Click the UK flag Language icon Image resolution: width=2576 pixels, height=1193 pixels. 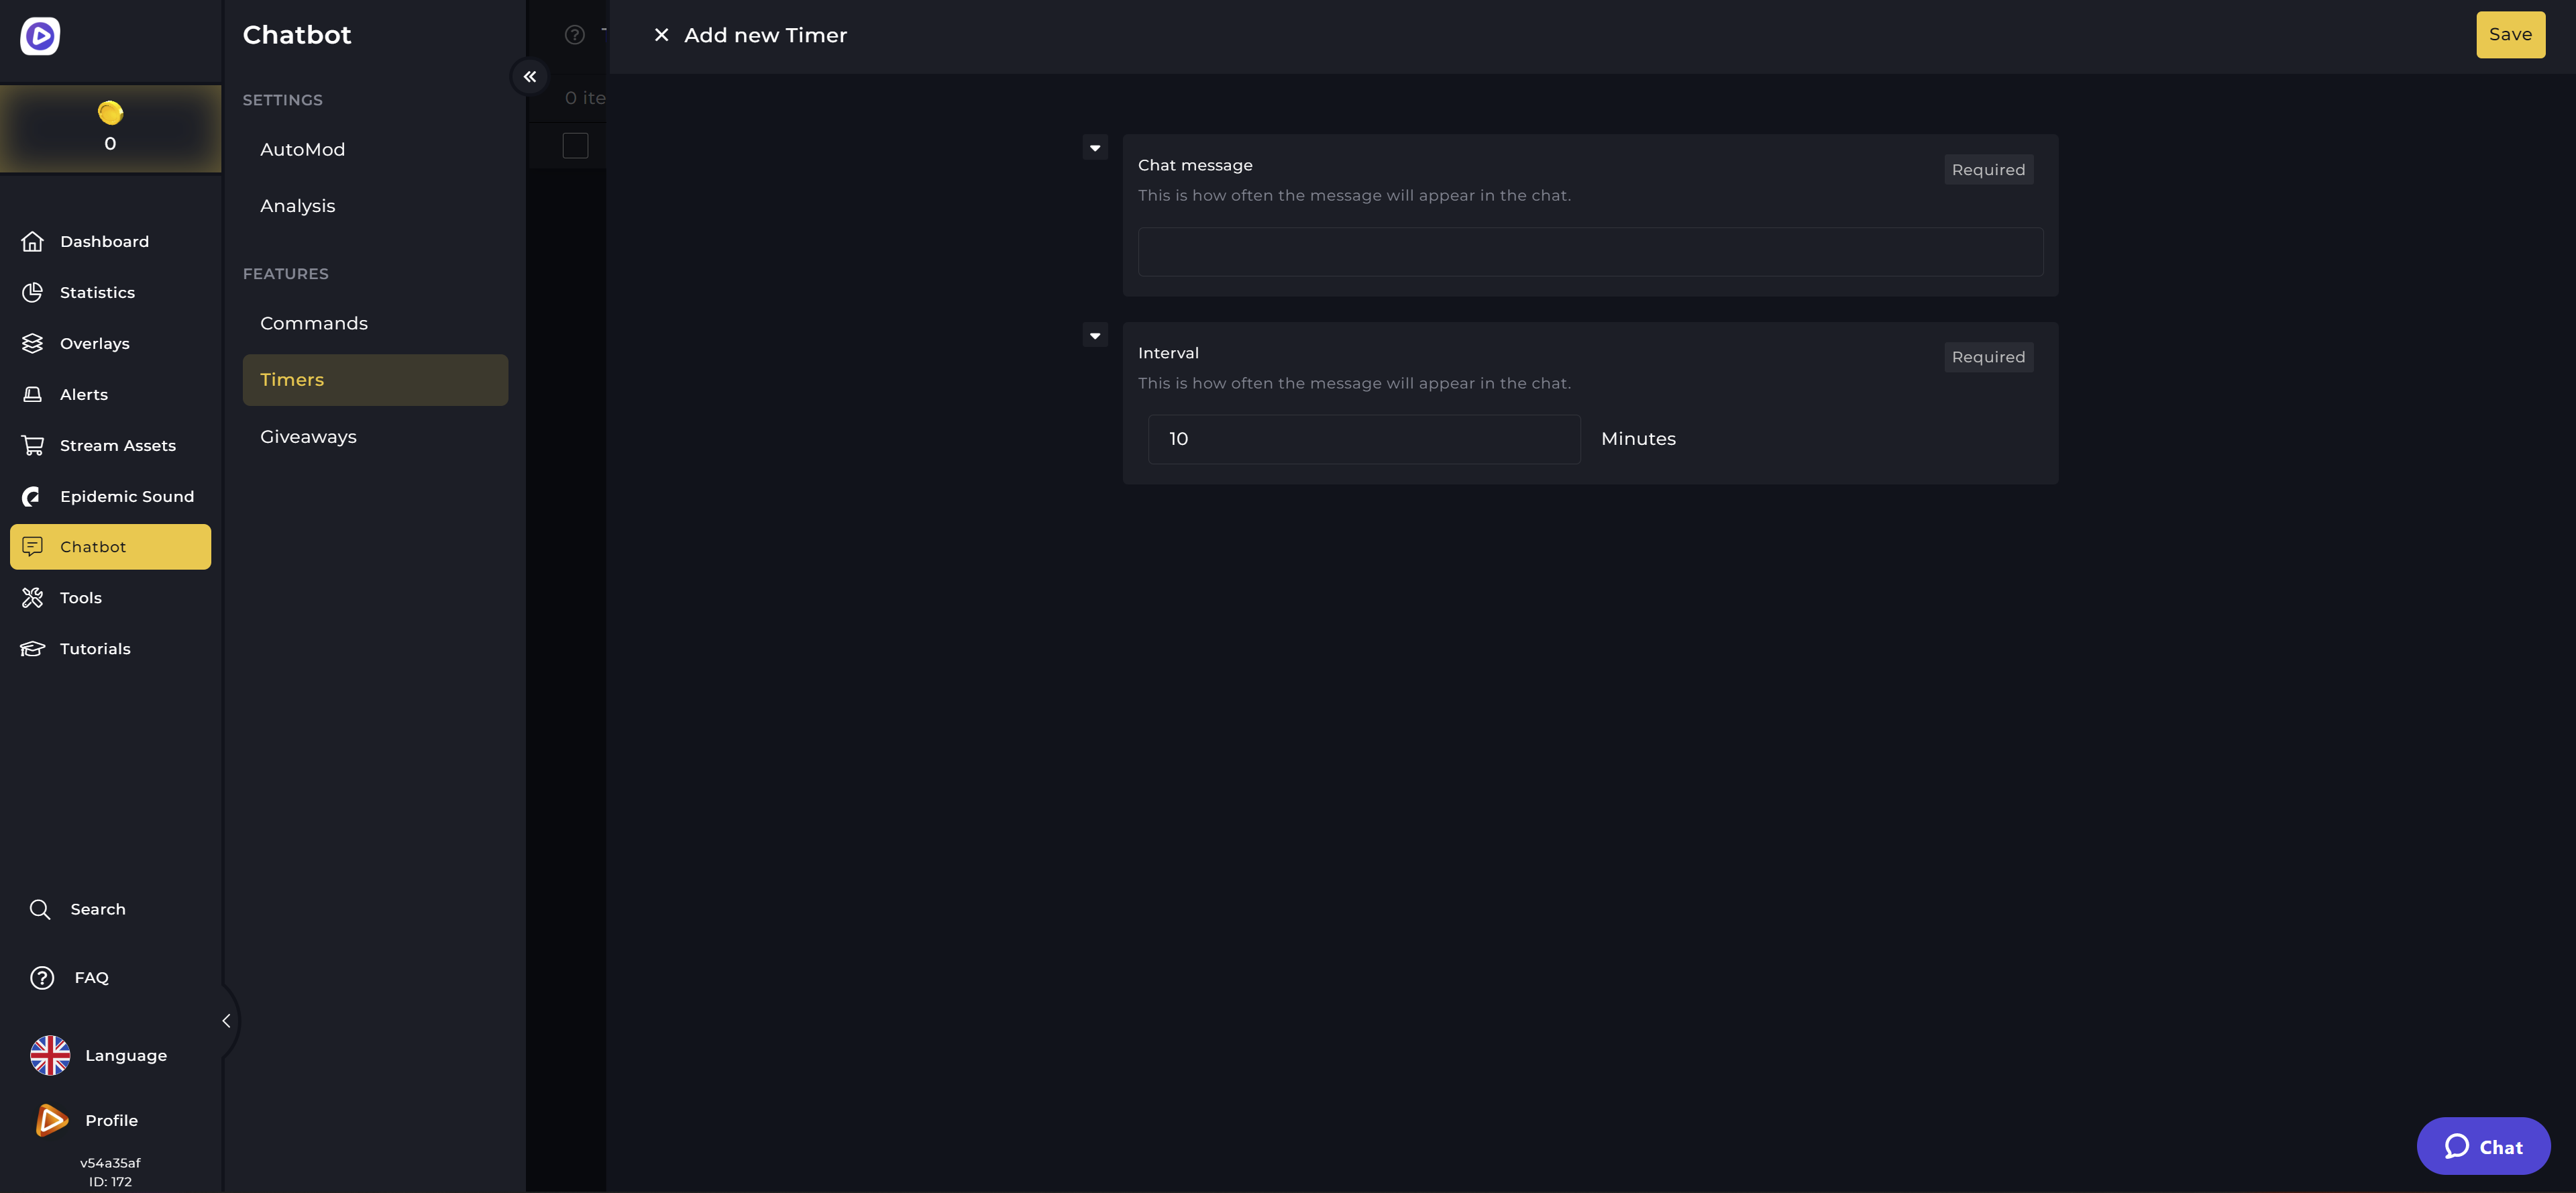(x=50, y=1055)
